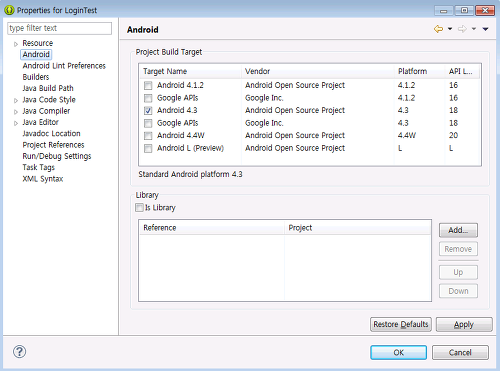Open Run/Debug Settings page
This screenshot has width=500, height=371.
(57, 156)
